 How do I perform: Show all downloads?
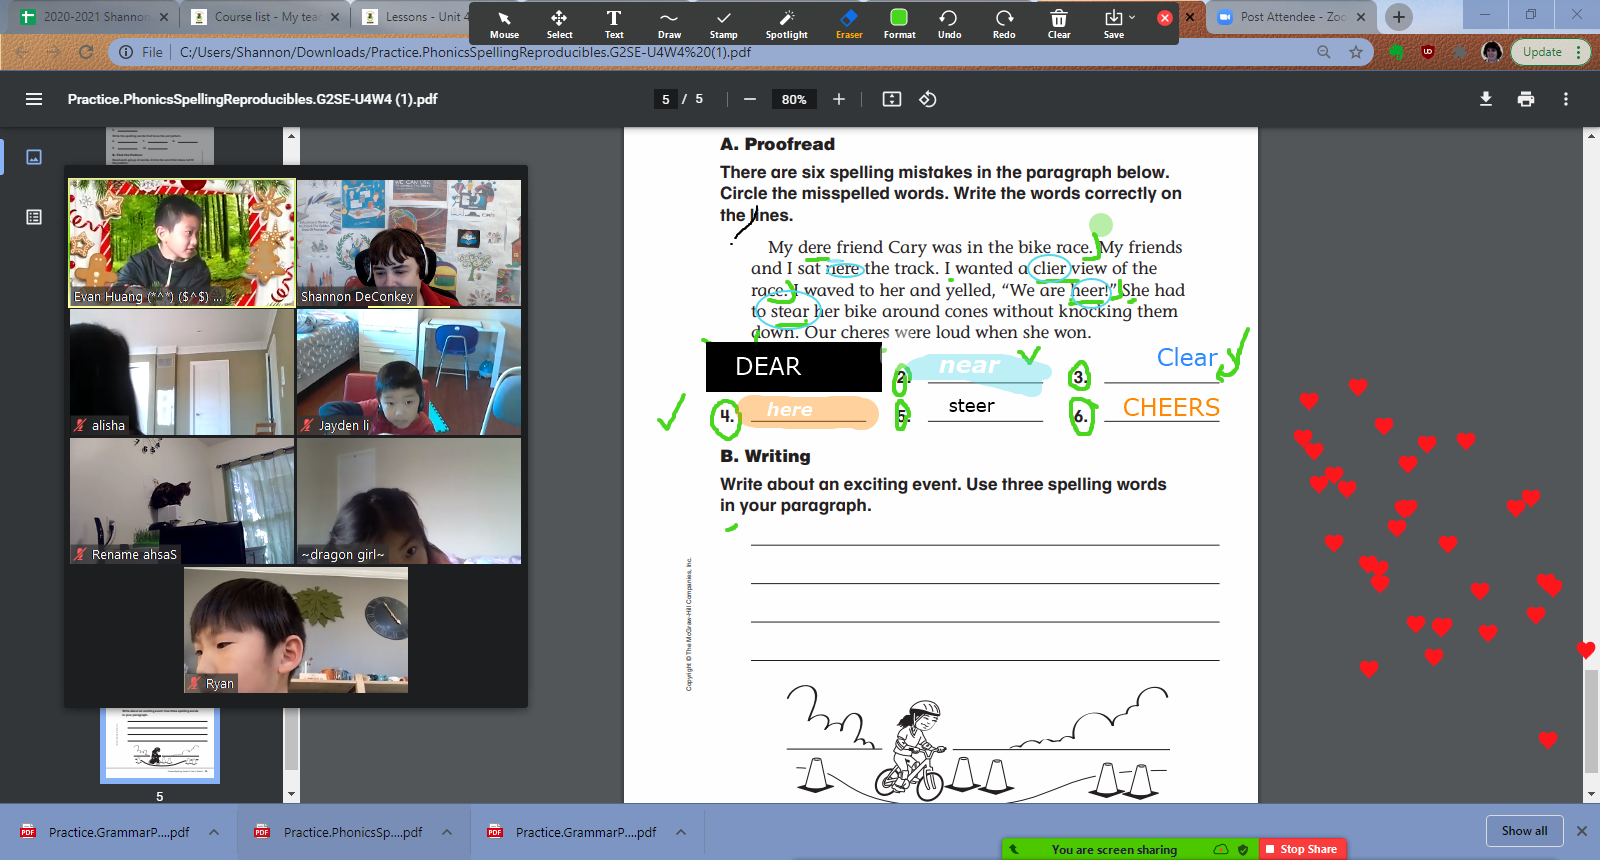point(1524,831)
